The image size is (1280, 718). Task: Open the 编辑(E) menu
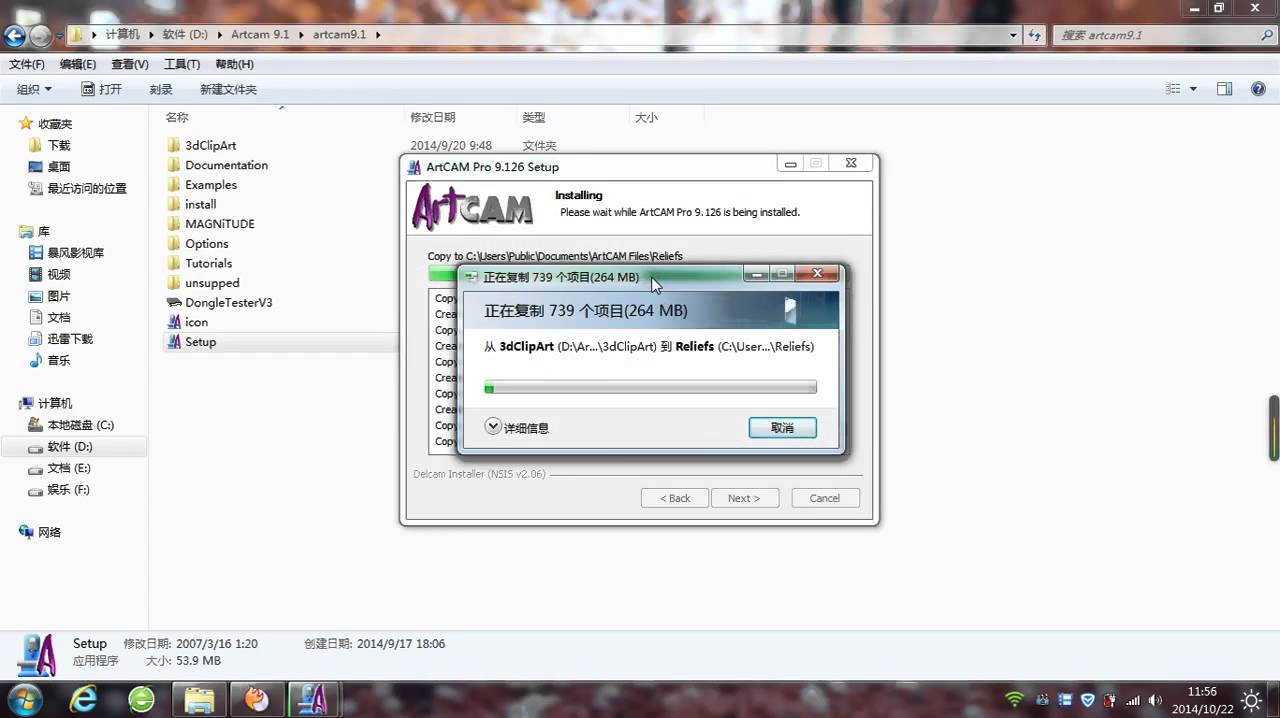(x=78, y=64)
